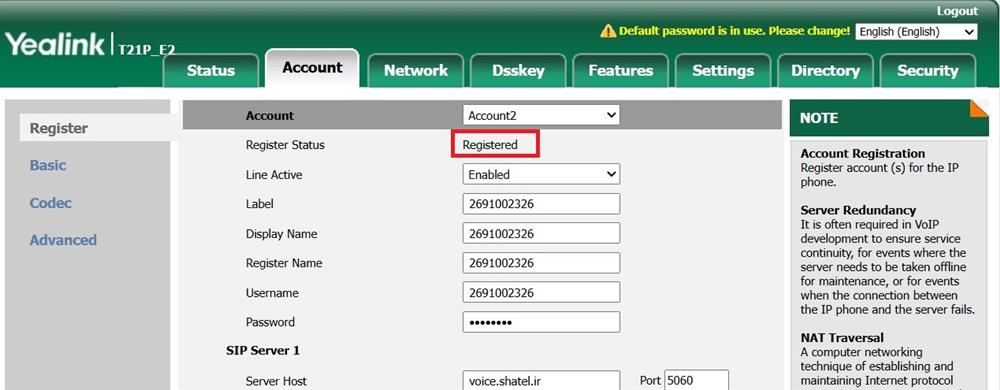The width and height of the screenshot is (1000, 390).
Task: Click the Logout link
Action: click(x=957, y=11)
